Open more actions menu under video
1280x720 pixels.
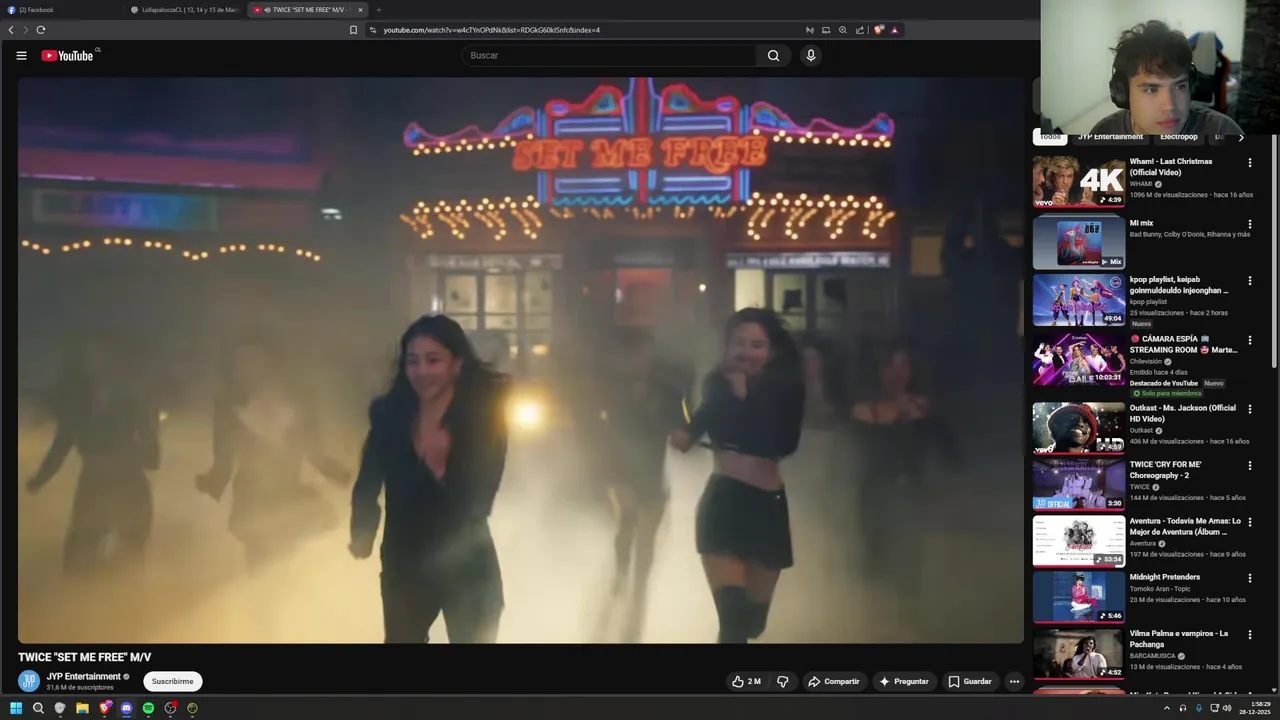tap(1014, 682)
